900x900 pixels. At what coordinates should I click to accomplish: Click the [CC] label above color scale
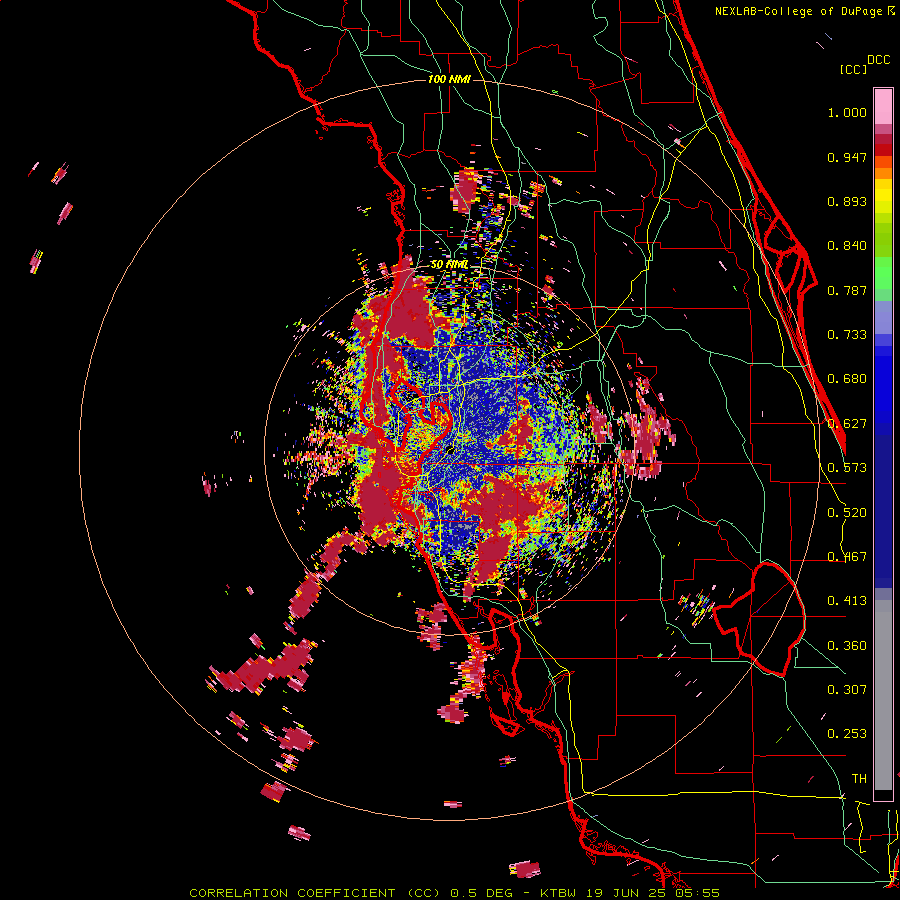[x=853, y=69]
